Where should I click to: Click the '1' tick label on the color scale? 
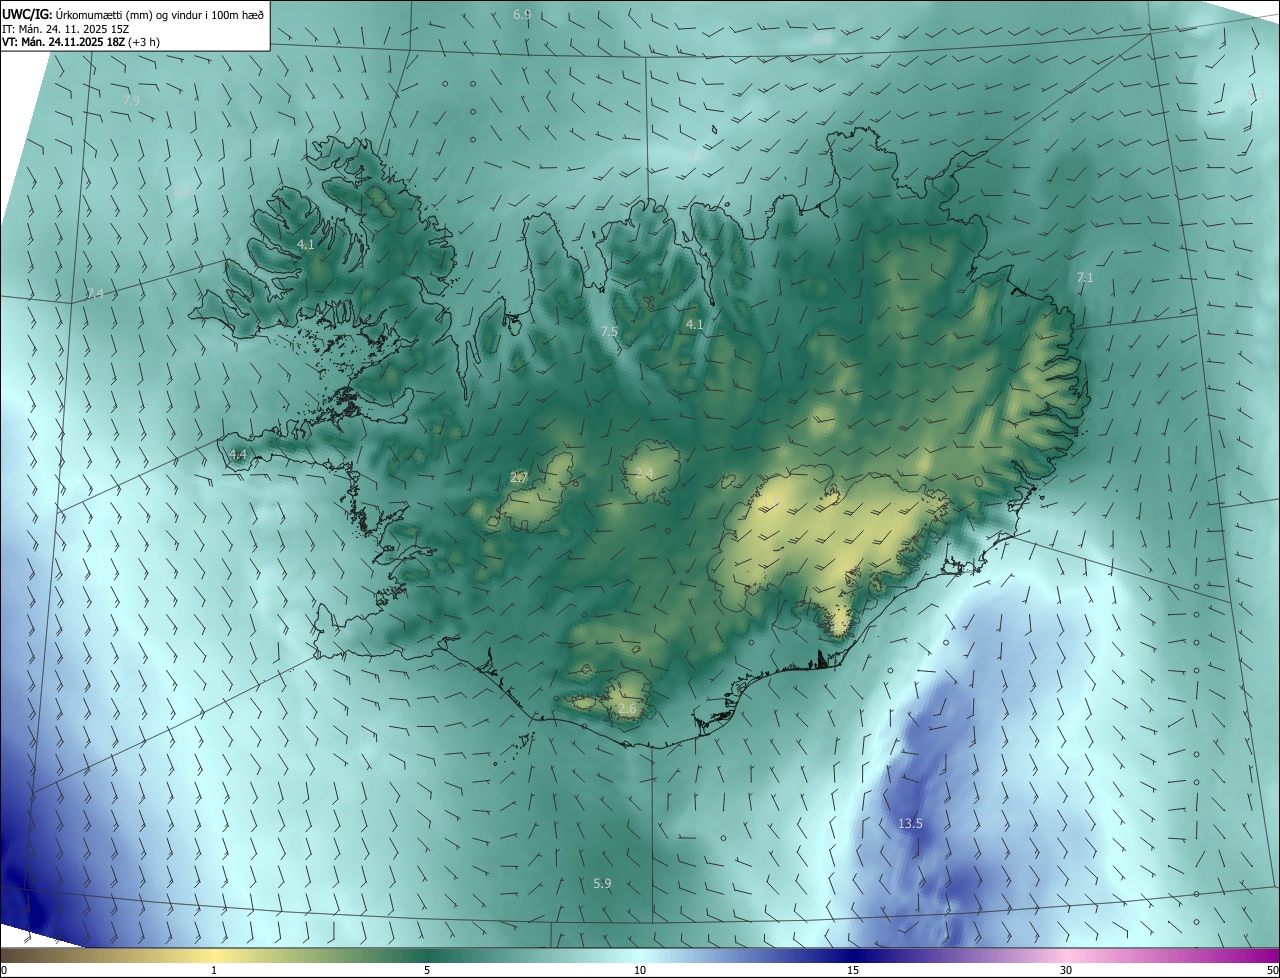pyautogui.click(x=214, y=970)
